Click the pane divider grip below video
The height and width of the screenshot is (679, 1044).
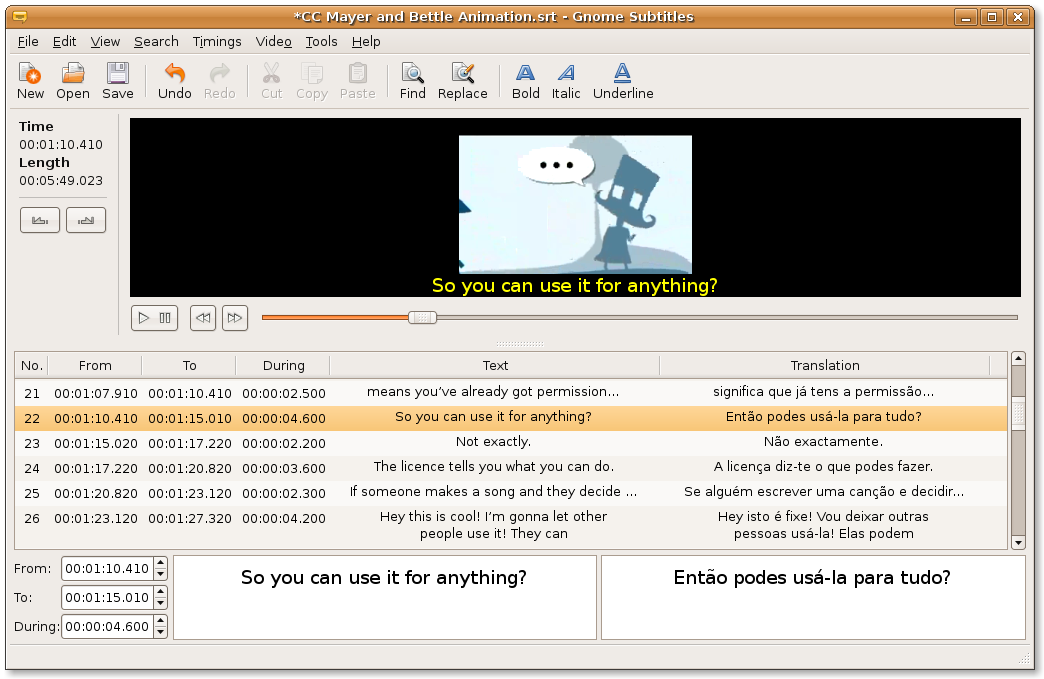[x=520, y=343]
